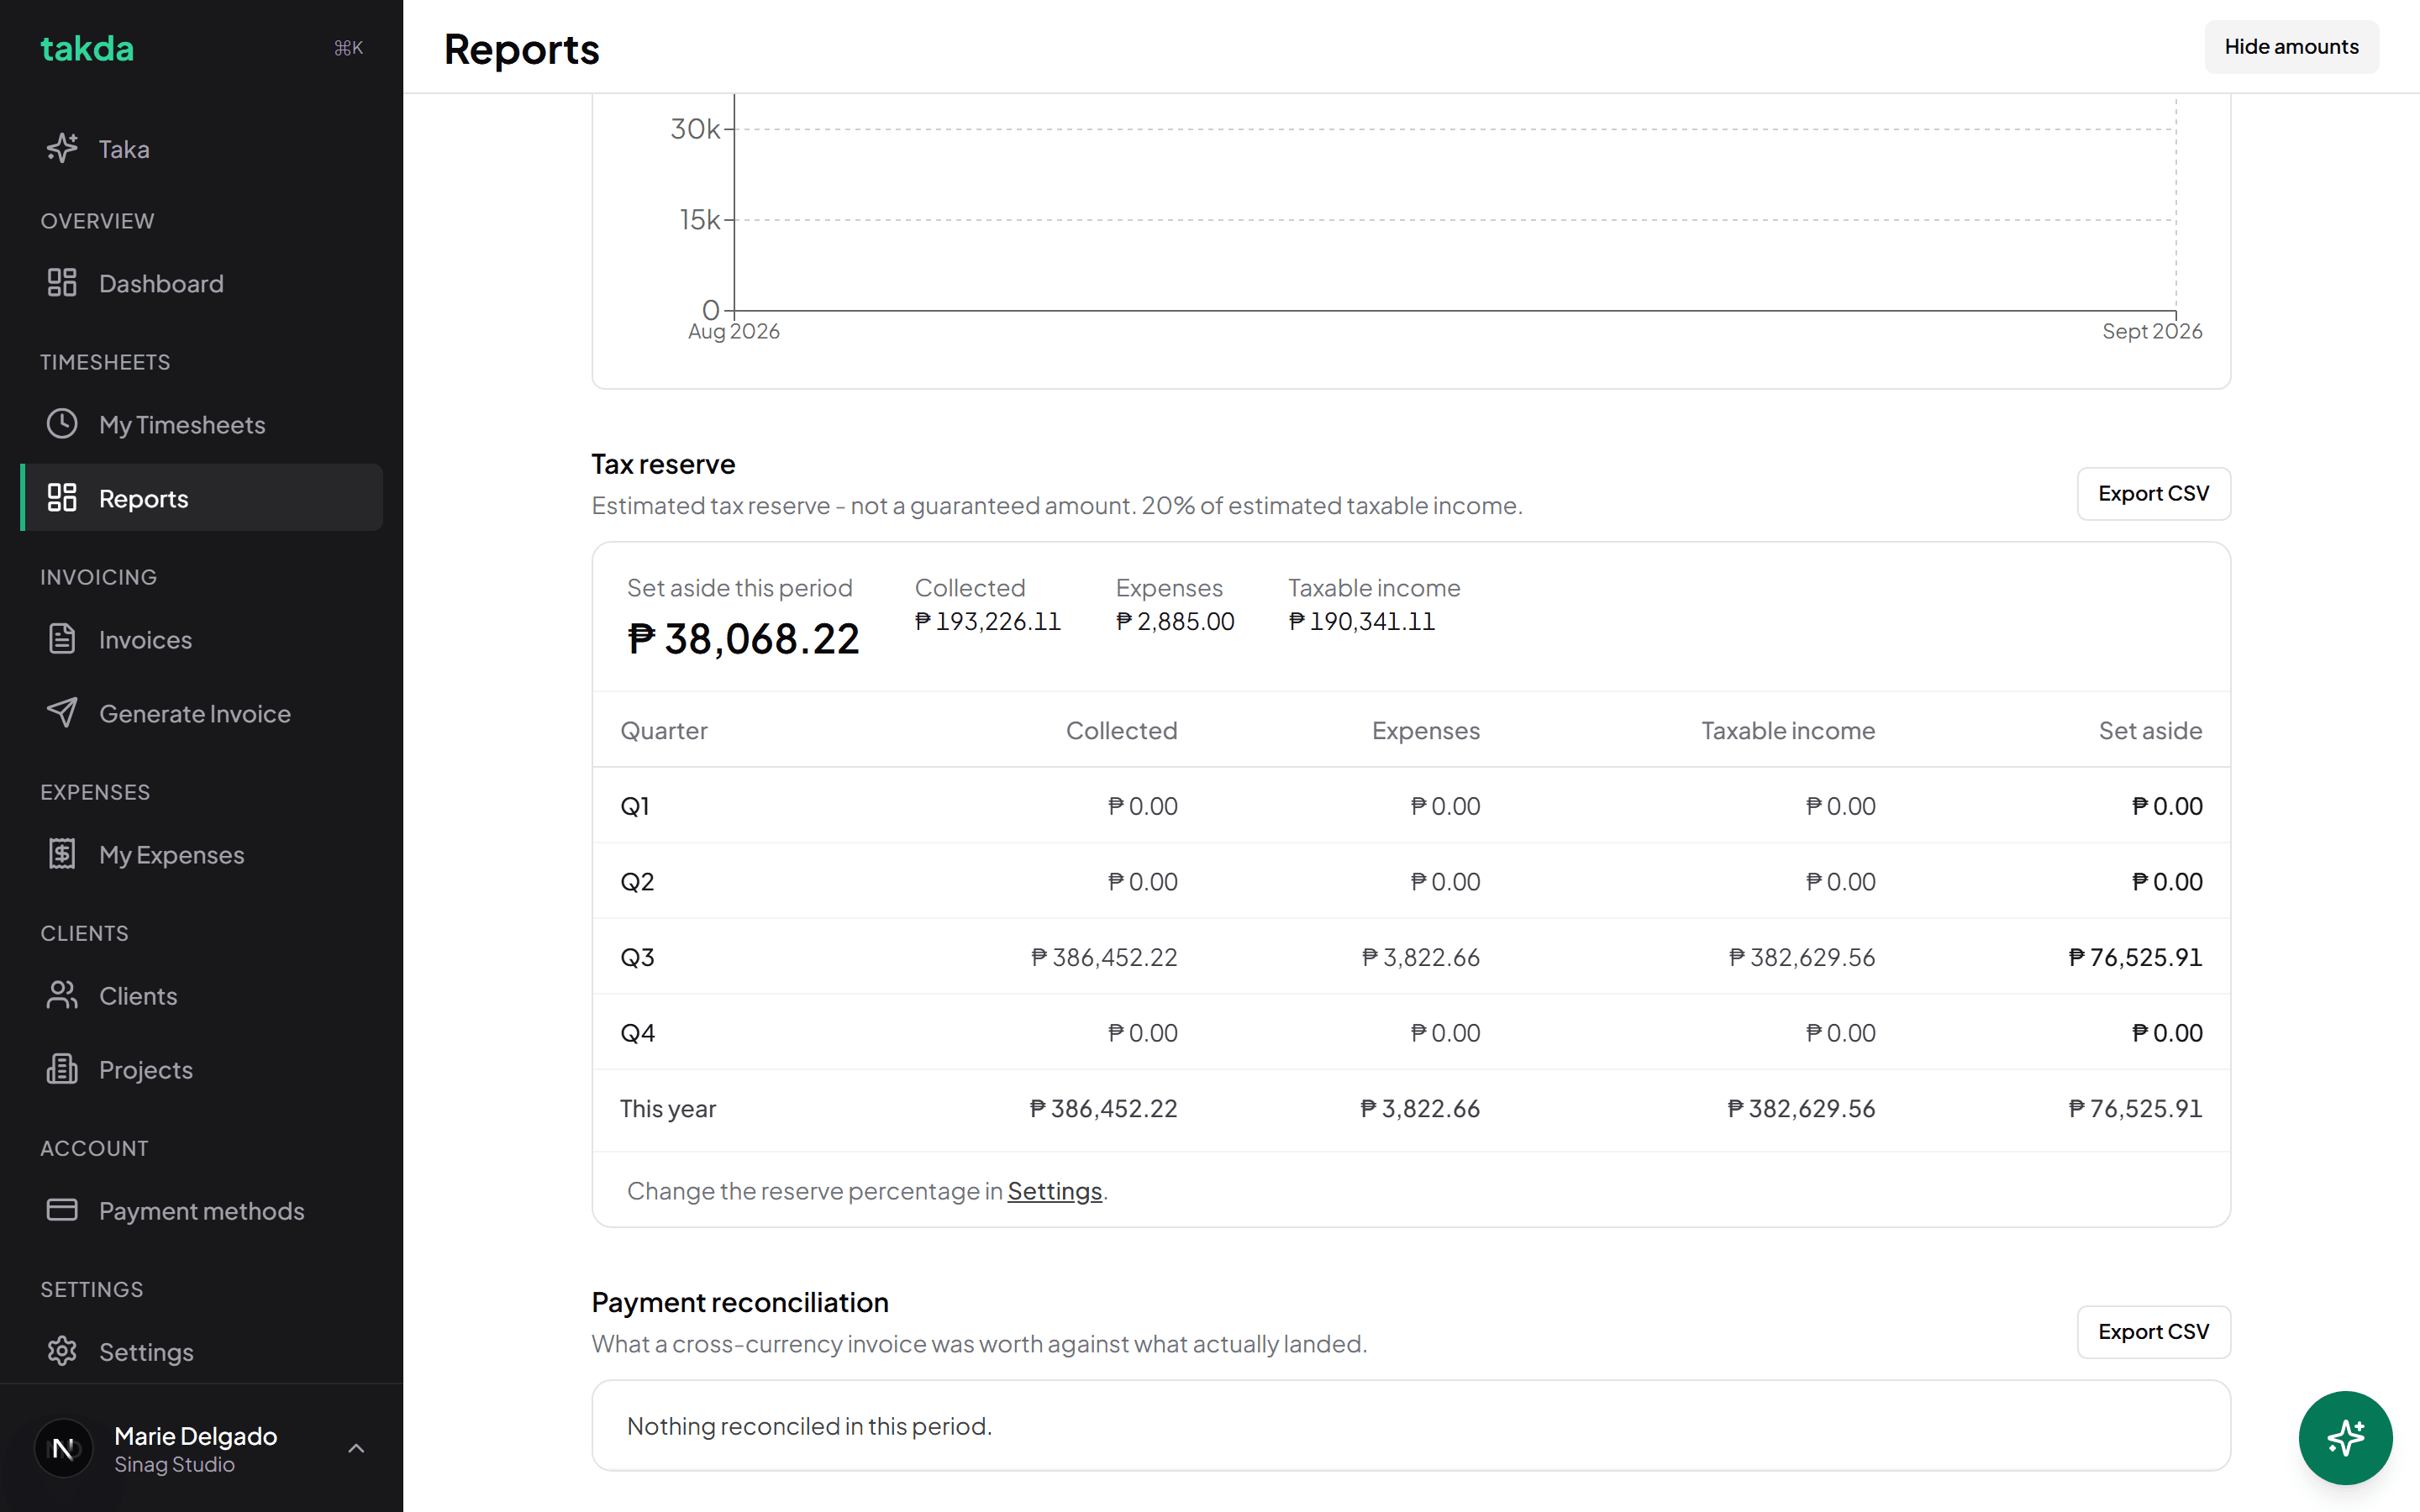The height and width of the screenshot is (1512, 2420).
Task: Click the This year row label
Action: pyautogui.click(x=668, y=1108)
